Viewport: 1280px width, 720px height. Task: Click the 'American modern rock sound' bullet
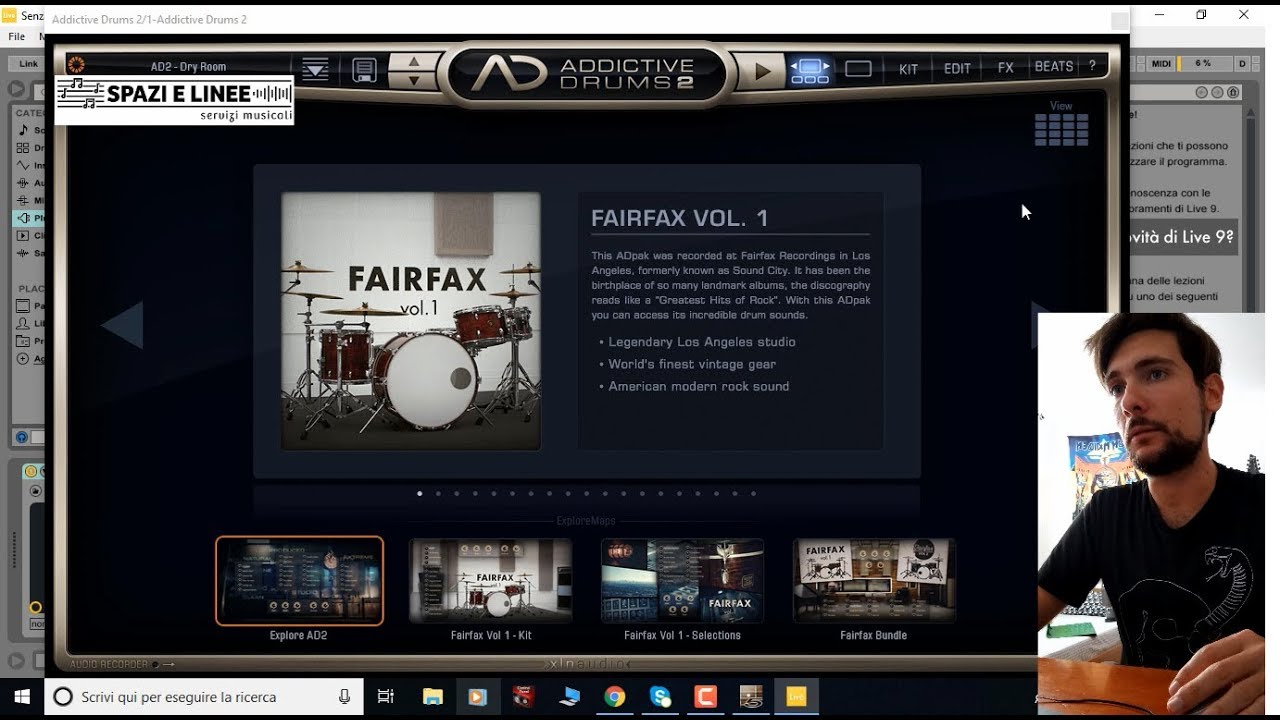point(699,386)
